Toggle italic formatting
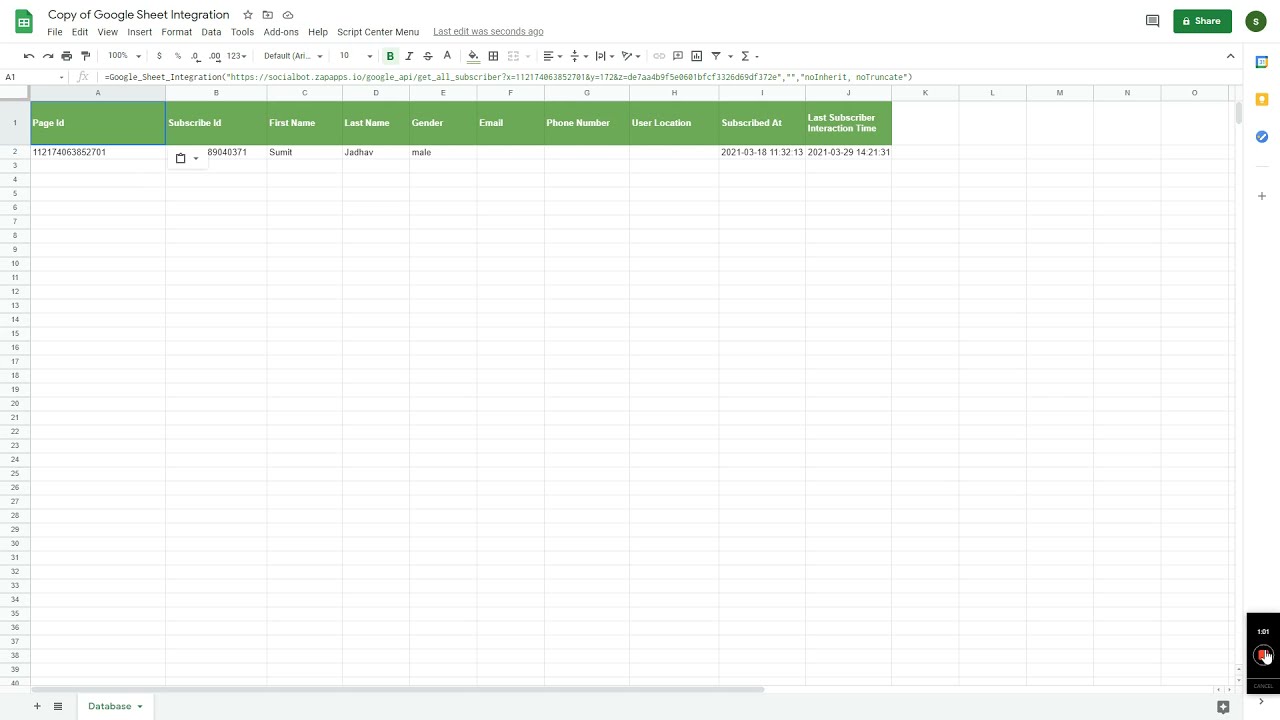Viewport: 1280px width, 720px height. (x=409, y=56)
